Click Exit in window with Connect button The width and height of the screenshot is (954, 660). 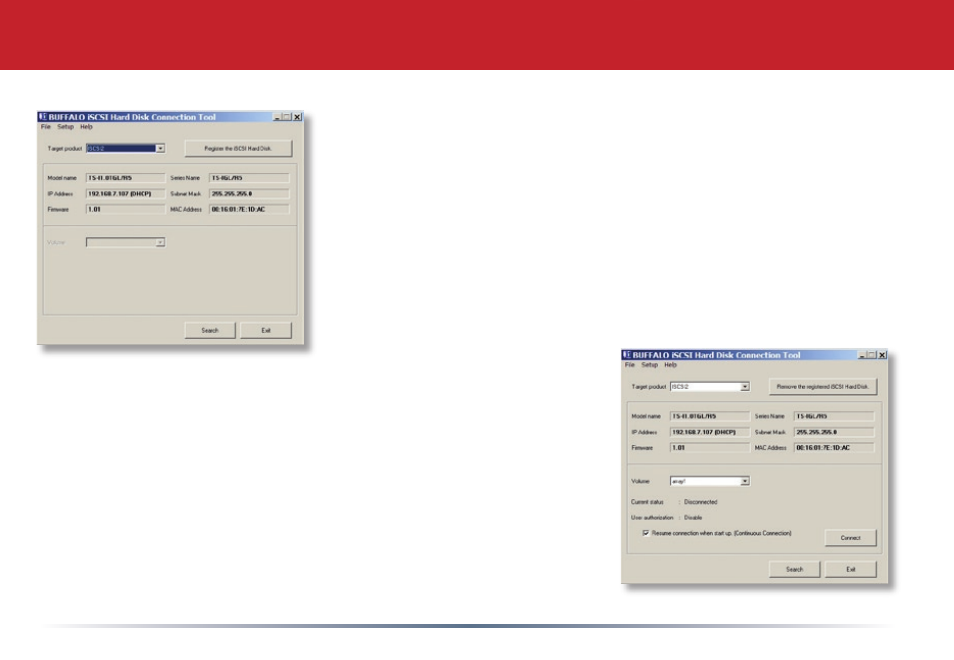[851, 569]
